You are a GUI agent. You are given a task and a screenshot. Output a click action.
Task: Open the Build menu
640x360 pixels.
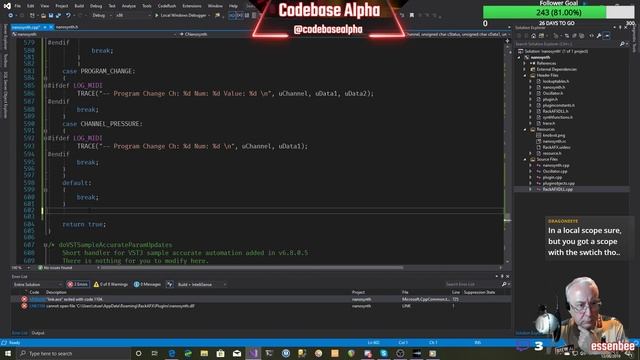tap(79, 6)
